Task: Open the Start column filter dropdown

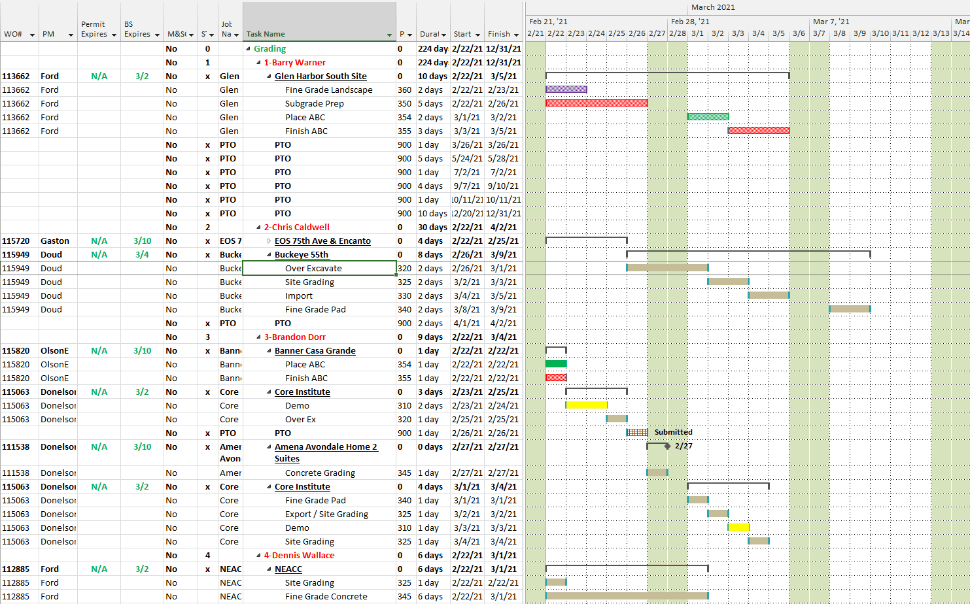Action: (477, 35)
